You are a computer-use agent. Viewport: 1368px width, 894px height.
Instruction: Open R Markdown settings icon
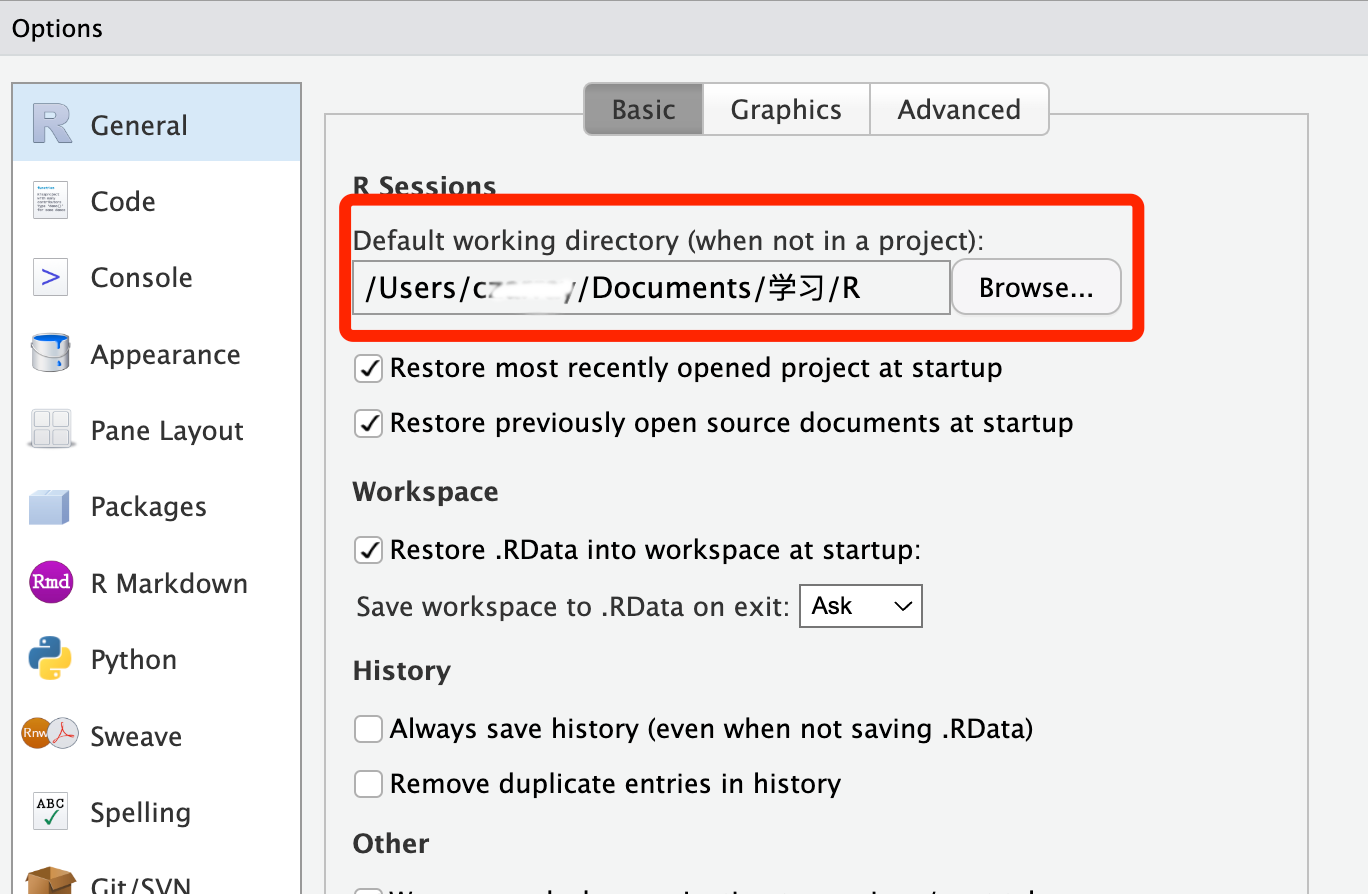51,583
